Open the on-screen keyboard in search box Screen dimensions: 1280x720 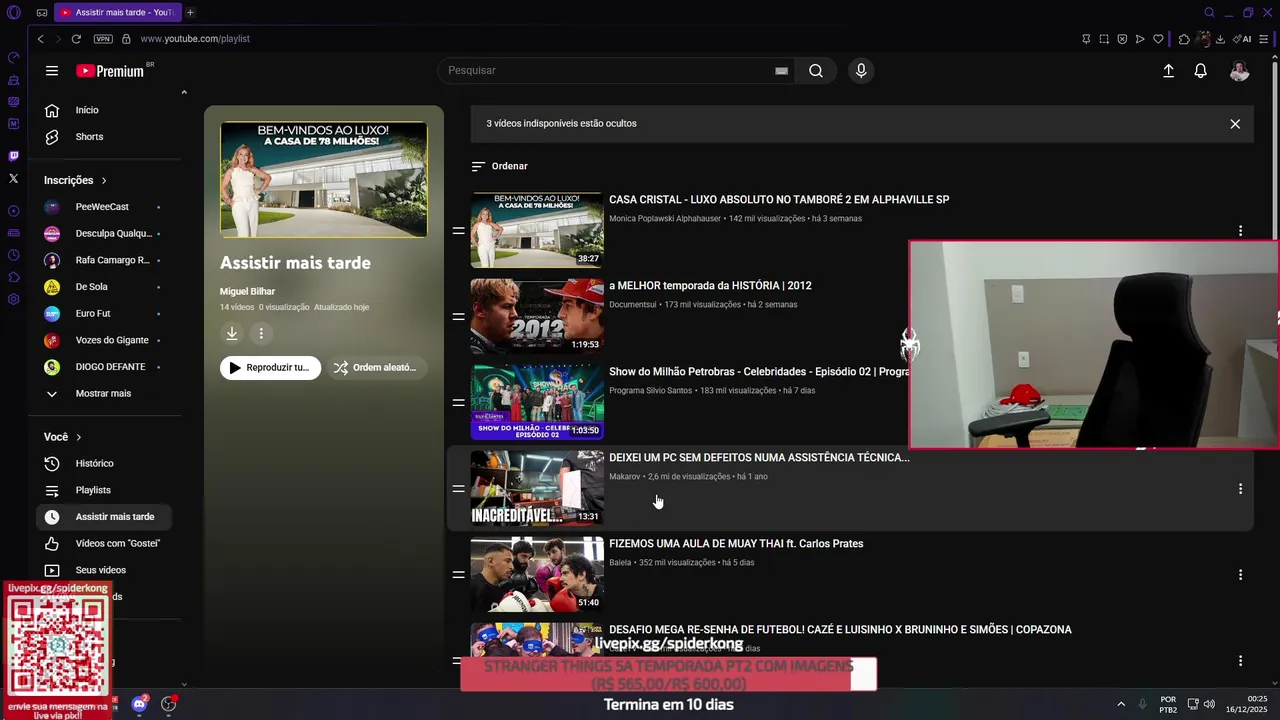pos(781,71)
